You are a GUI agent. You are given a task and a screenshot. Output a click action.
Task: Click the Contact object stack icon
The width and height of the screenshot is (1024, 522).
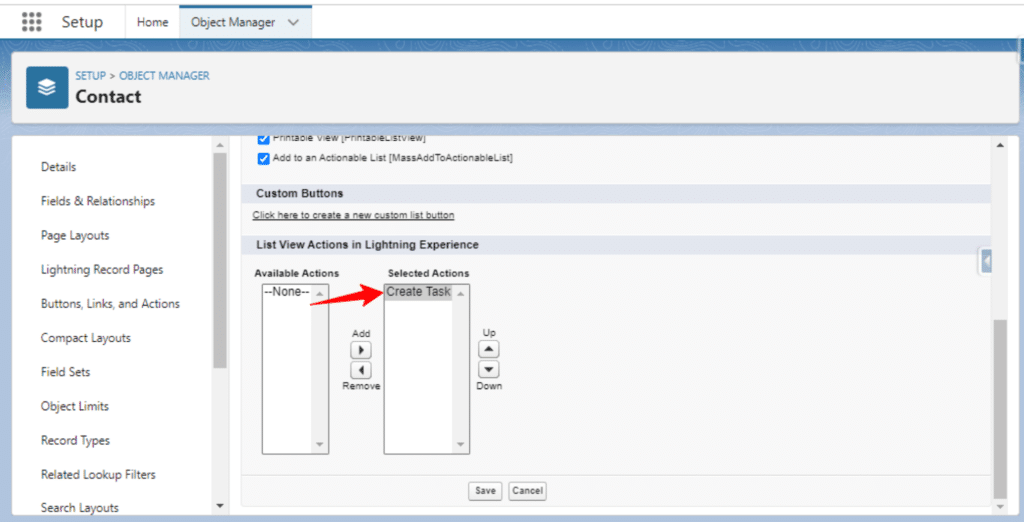pos(47,88)
